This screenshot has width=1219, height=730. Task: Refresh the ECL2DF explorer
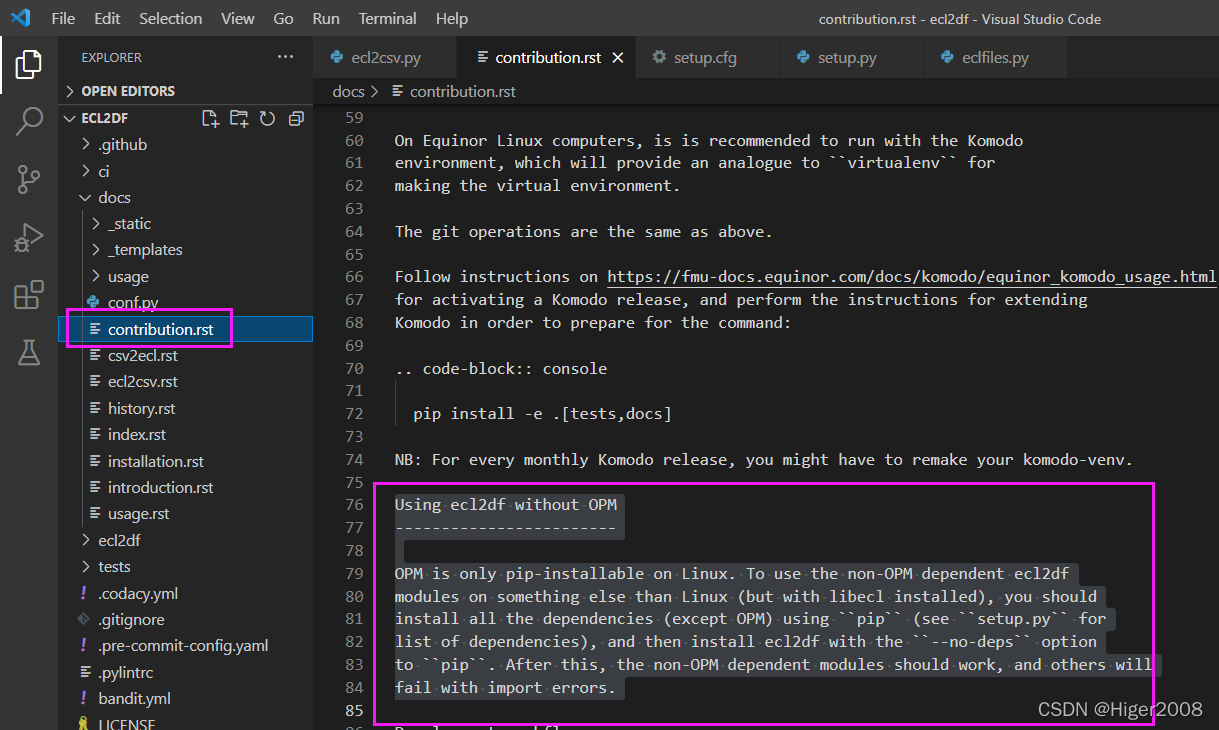pos(267,119)
